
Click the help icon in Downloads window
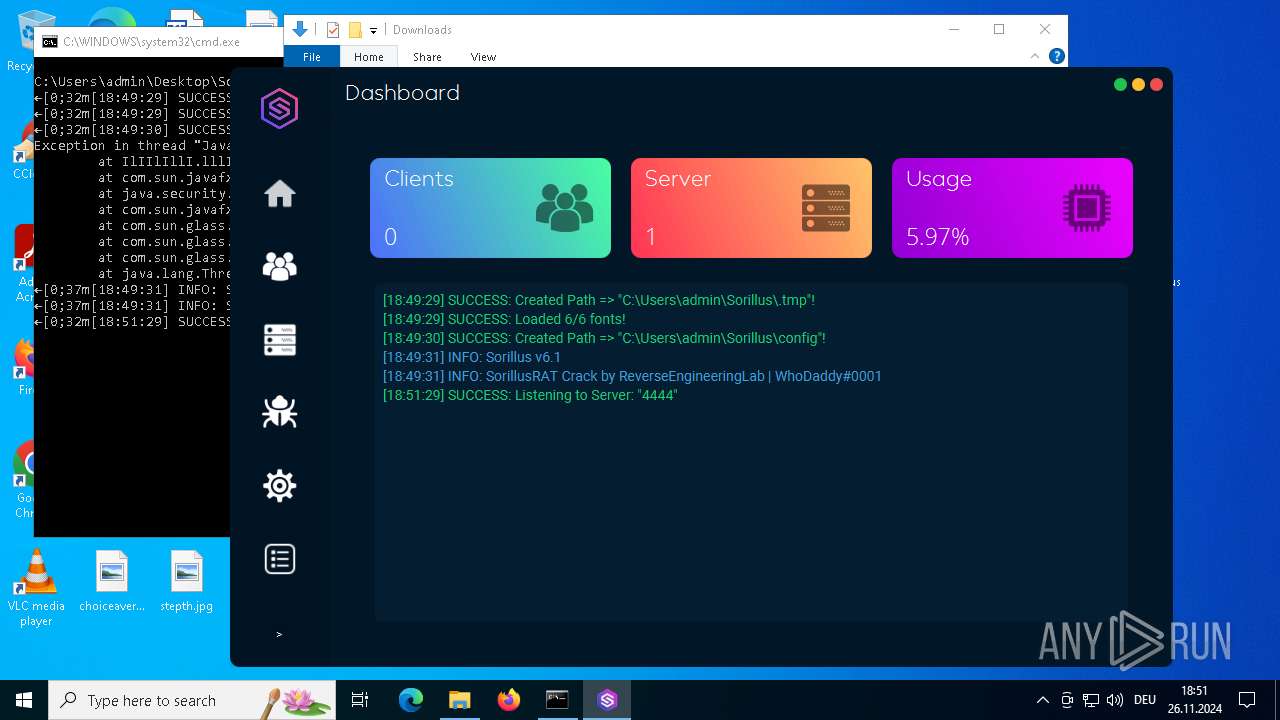click(1056, 57)
